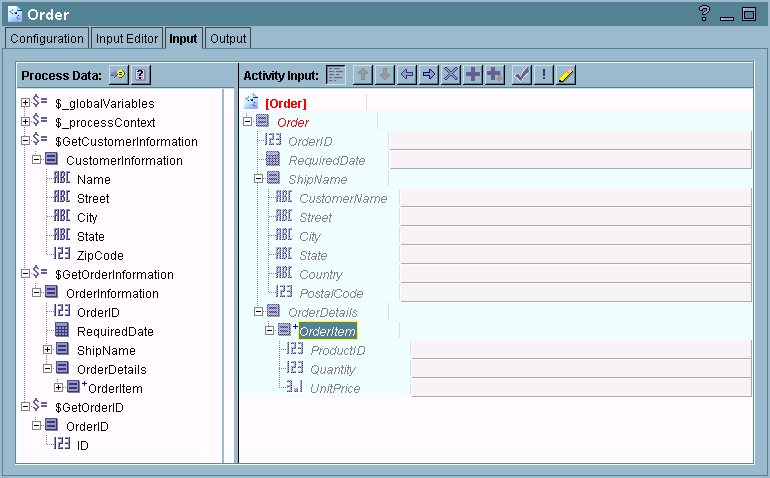Expand the $_globalVariables tree node
770x478 pixels.
tap(25, 103)
